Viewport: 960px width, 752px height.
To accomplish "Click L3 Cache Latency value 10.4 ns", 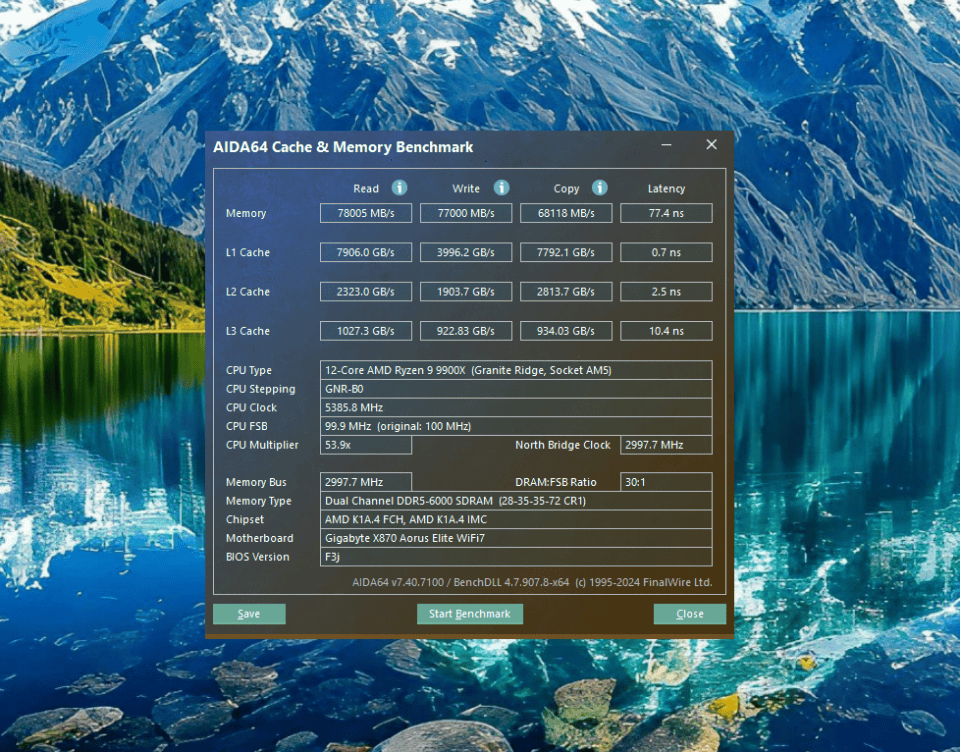I will [x=666, y=331].
